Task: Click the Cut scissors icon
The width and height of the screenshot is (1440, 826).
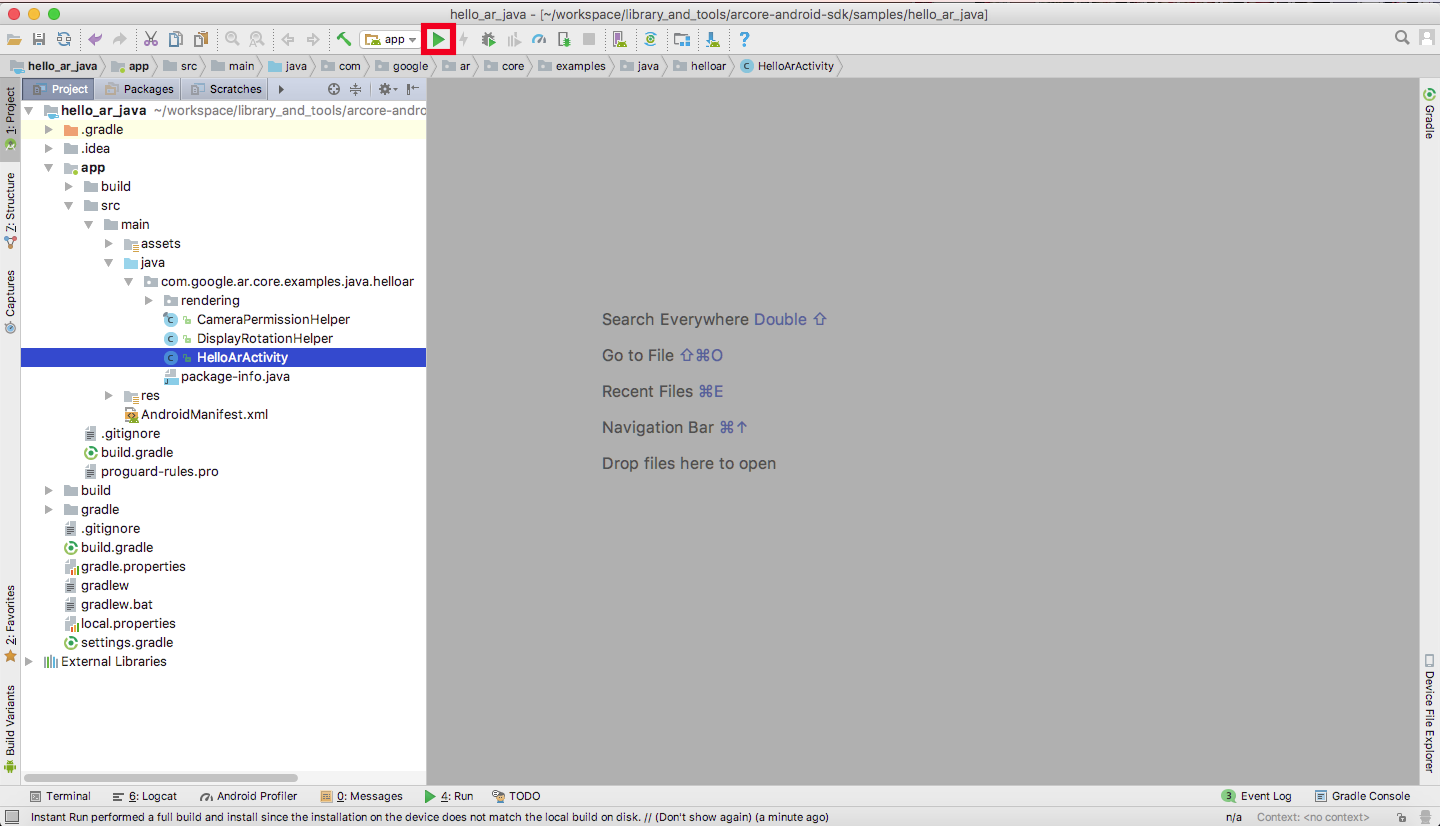Action: tap(150, 39)
